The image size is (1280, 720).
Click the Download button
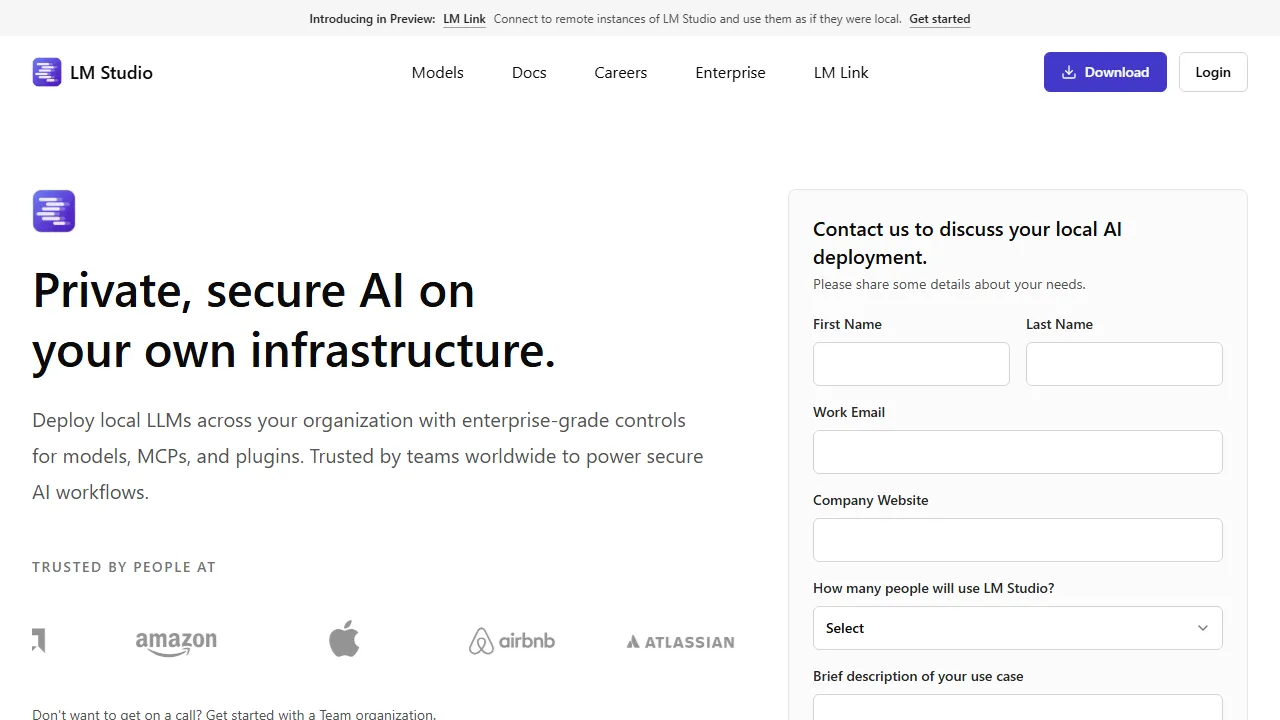pos(1105,72)
